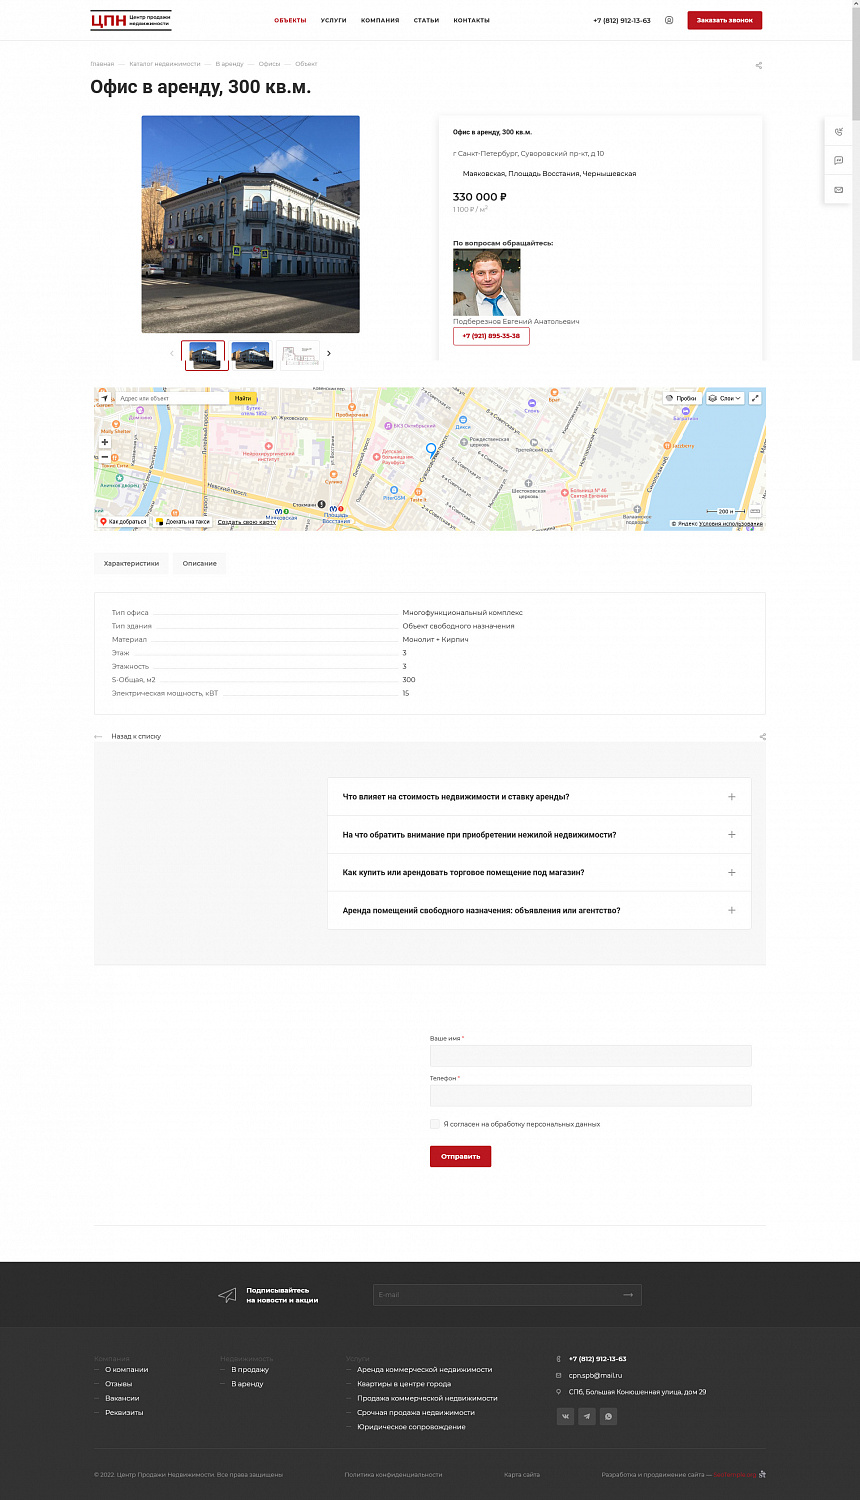Open user account icon in header
This screenshot has height=1500, width=860.
tap(669, 20)
